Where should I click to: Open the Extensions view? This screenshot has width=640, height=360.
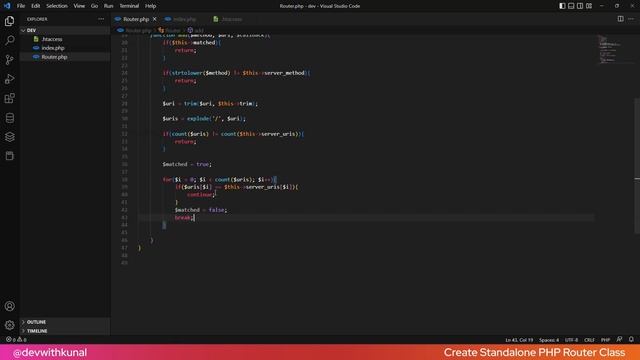[x=9, y=98]
